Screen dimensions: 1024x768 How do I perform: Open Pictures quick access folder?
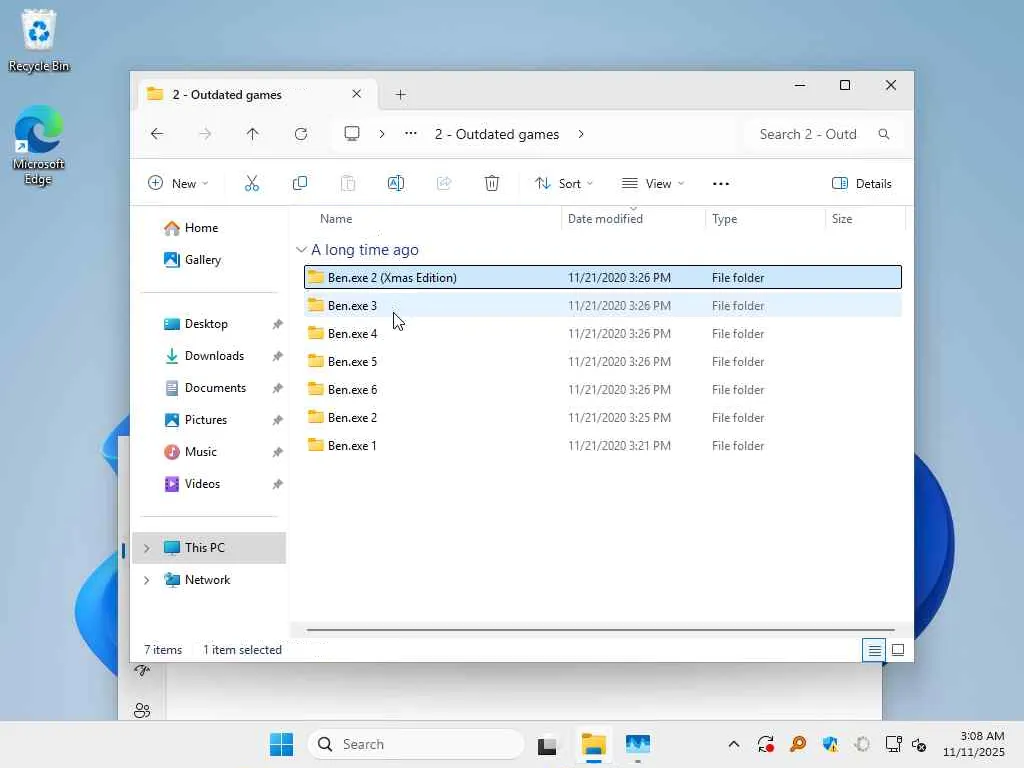click(x=195, y=420)
